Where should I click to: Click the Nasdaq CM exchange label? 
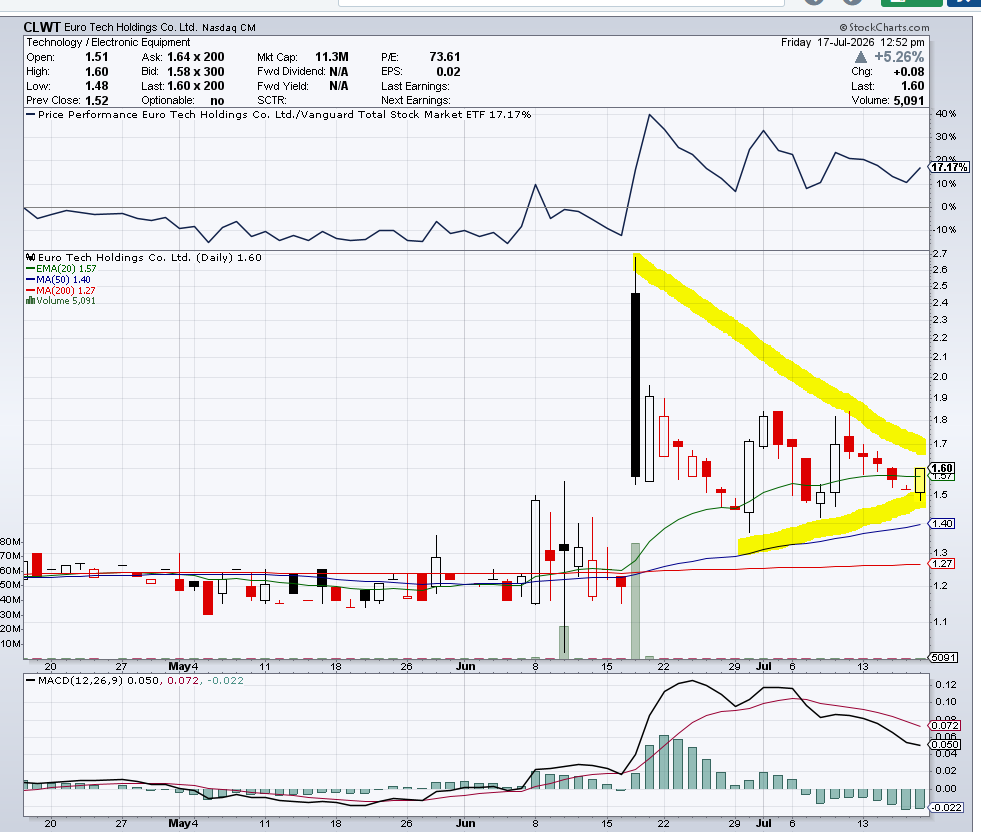click(x=229, y=28)
